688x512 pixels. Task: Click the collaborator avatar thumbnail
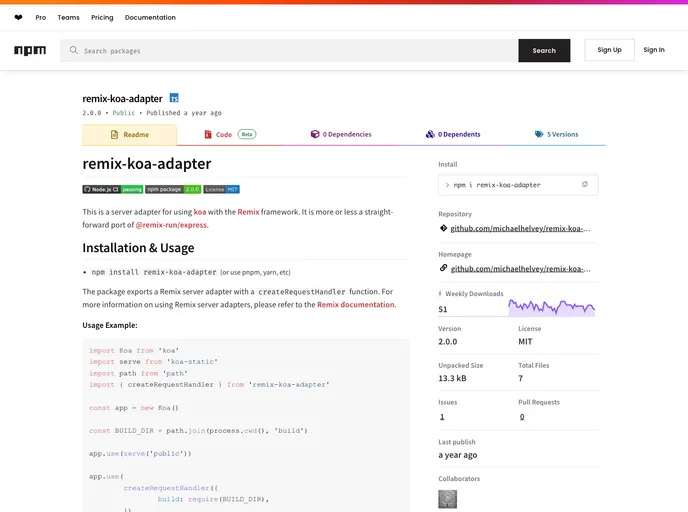tap(448, 499)
